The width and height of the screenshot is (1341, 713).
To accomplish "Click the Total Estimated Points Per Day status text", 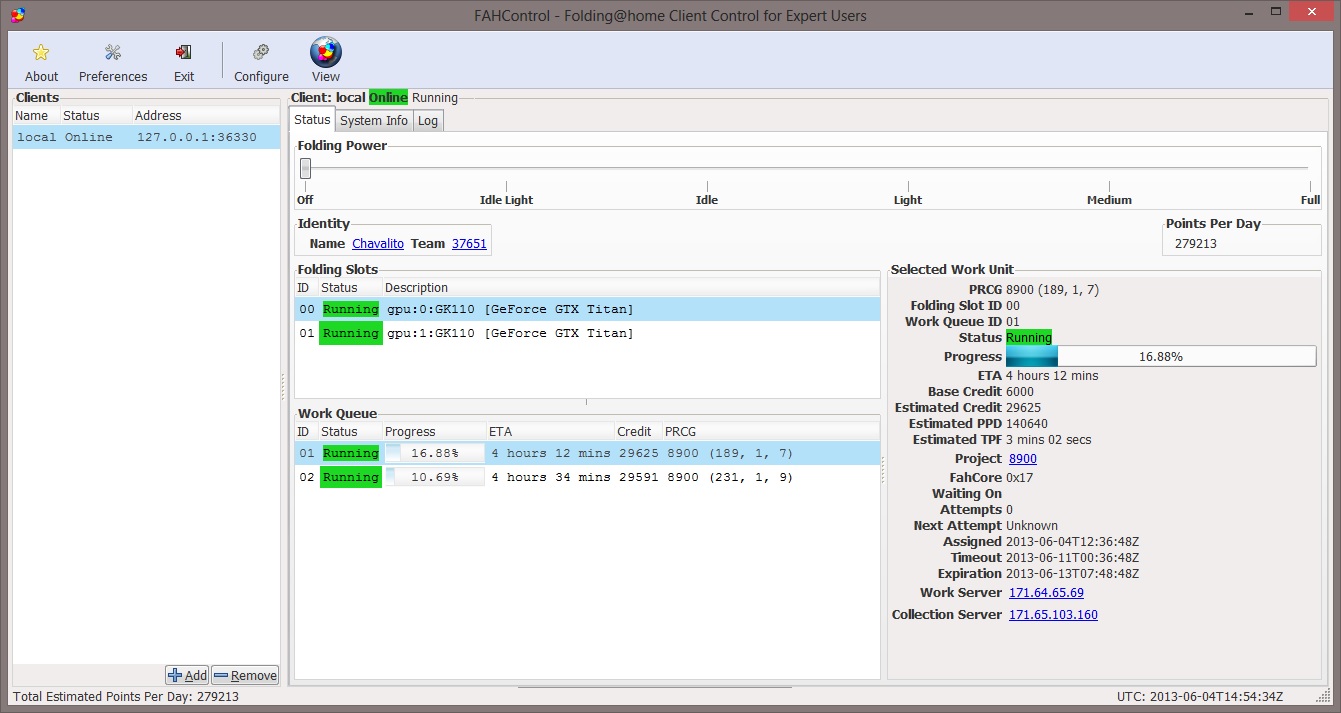I will 125,697.
